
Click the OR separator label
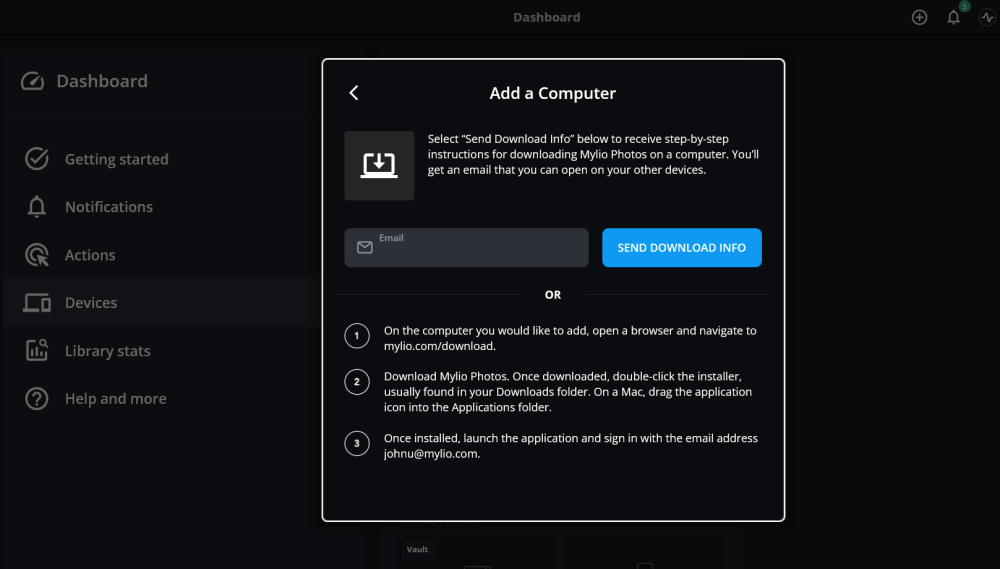pyautogui.click(x=553, y=295)
